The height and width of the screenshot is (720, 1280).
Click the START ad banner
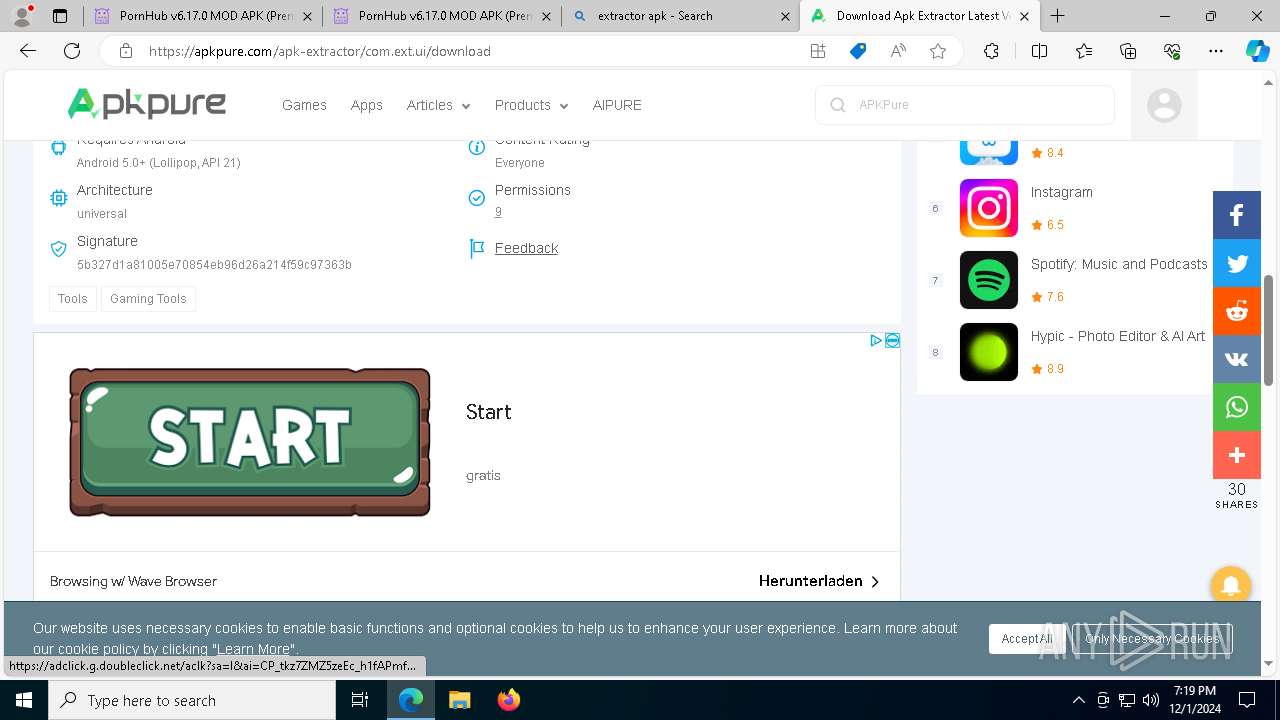(249, 441)
